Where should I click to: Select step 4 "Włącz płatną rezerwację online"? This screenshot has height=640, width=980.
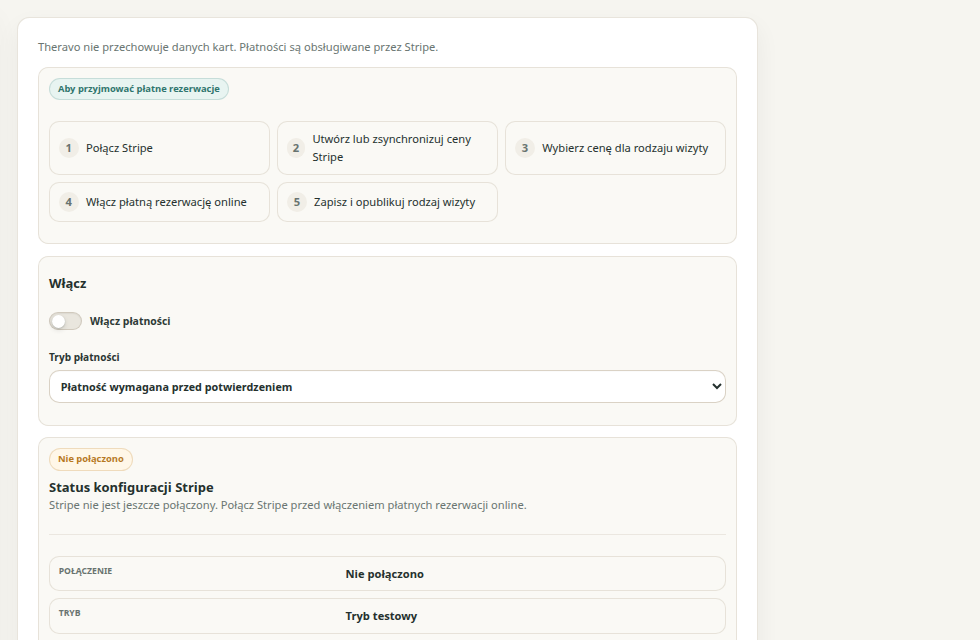click(x=159, y=202)
